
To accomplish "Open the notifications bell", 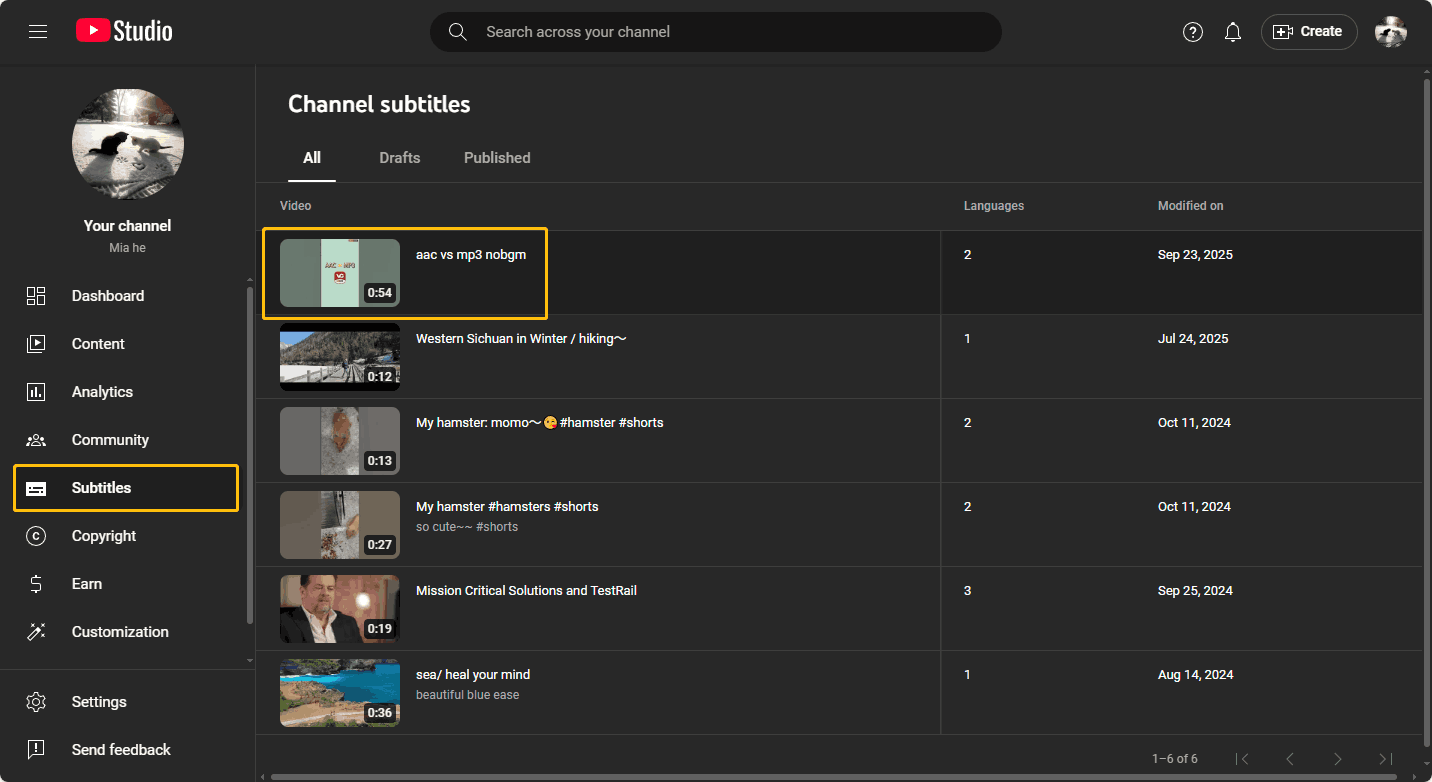I will click(x=1233, y=32).
